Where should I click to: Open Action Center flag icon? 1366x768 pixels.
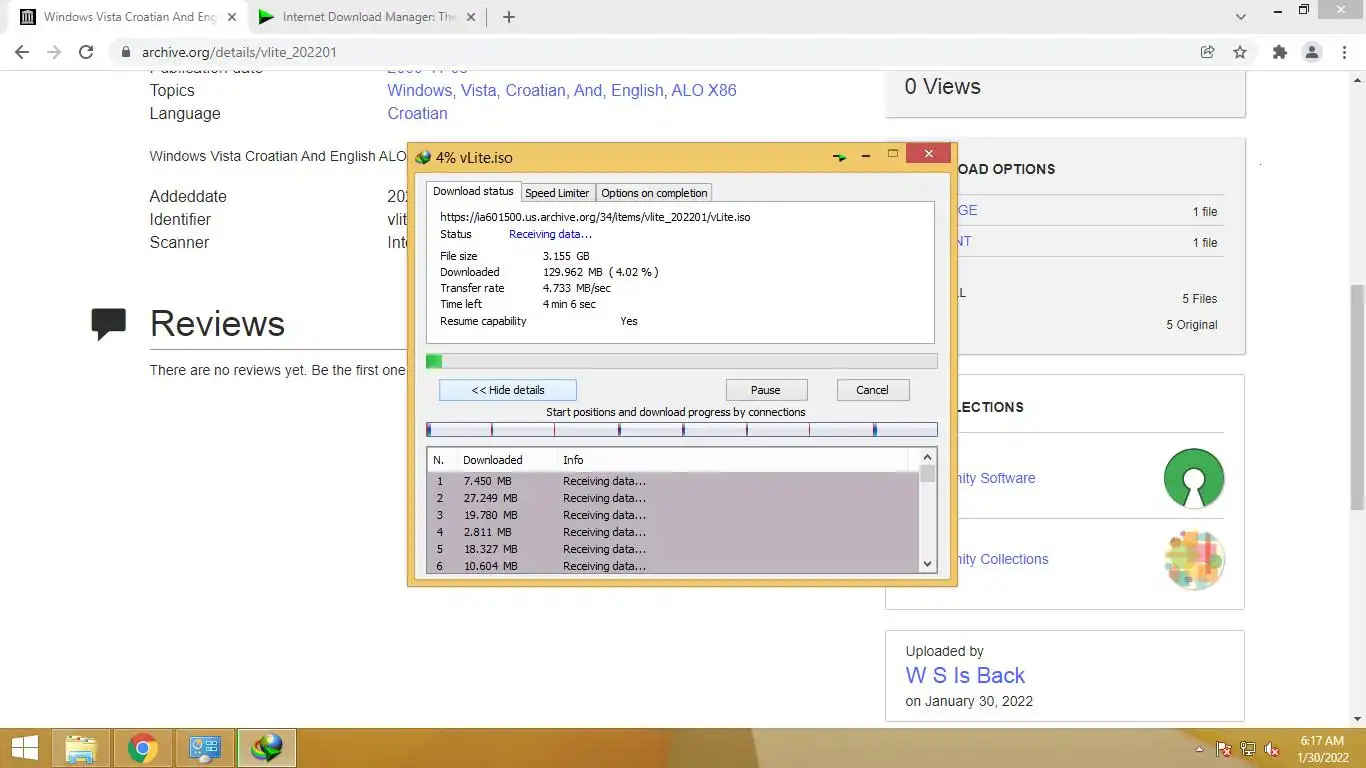(x=1224, y=749)
